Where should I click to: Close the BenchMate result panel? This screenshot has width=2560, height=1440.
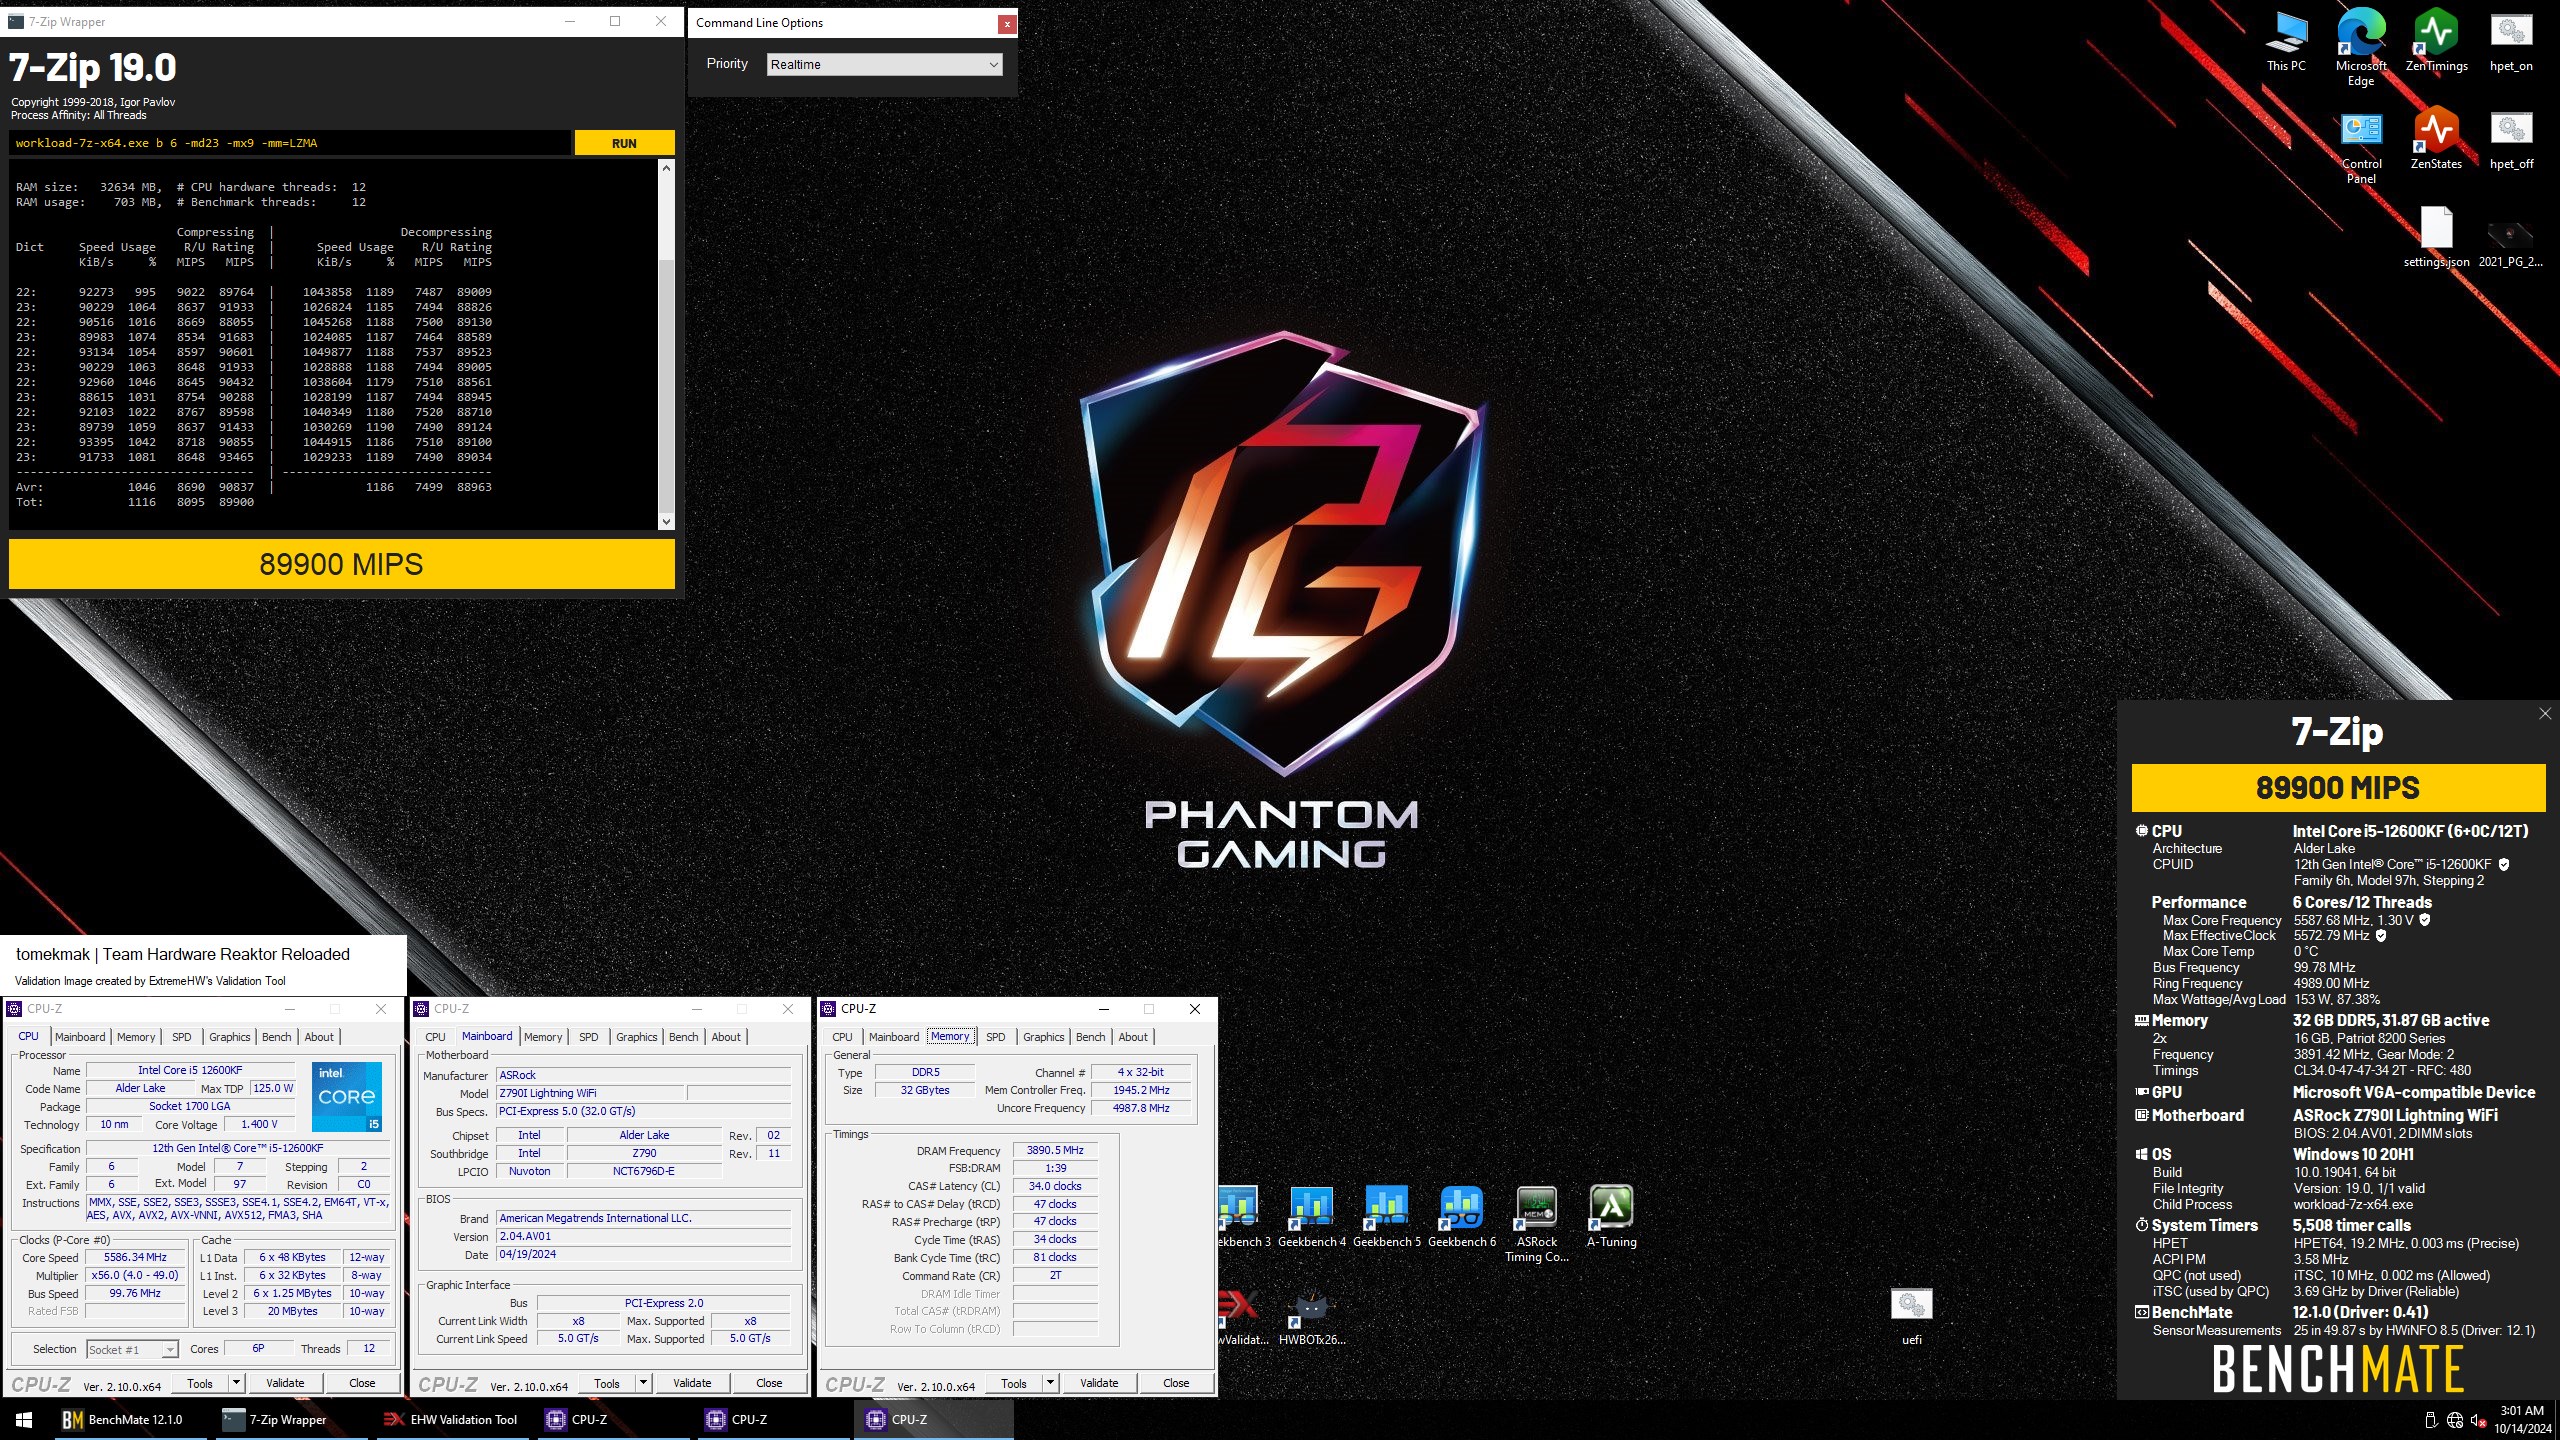(2545, 713)
